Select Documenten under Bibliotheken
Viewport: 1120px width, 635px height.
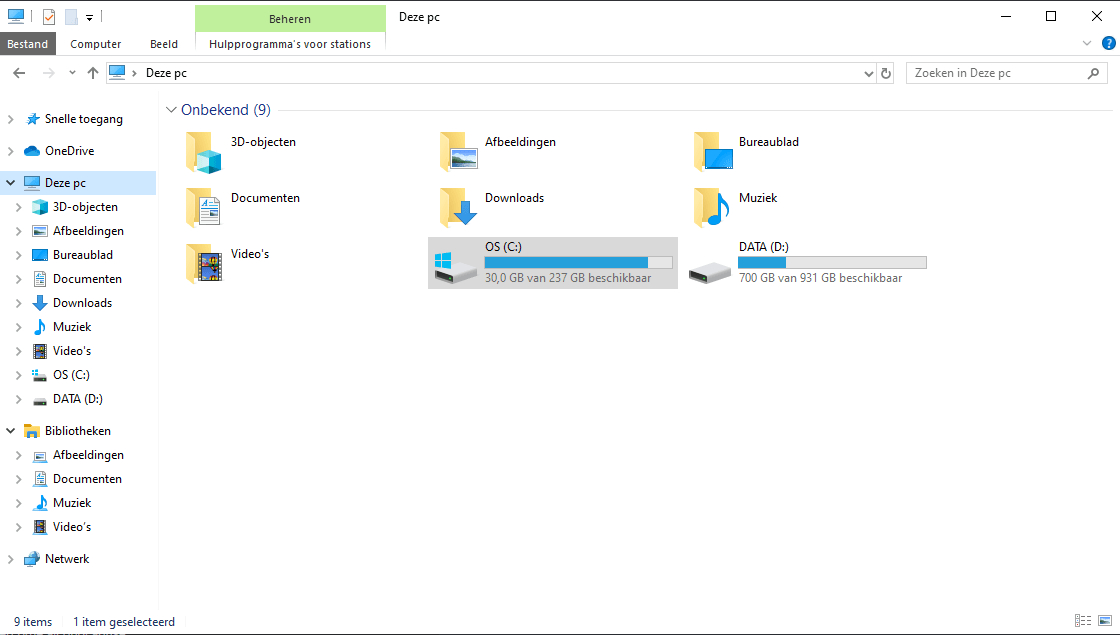[87, 479]
